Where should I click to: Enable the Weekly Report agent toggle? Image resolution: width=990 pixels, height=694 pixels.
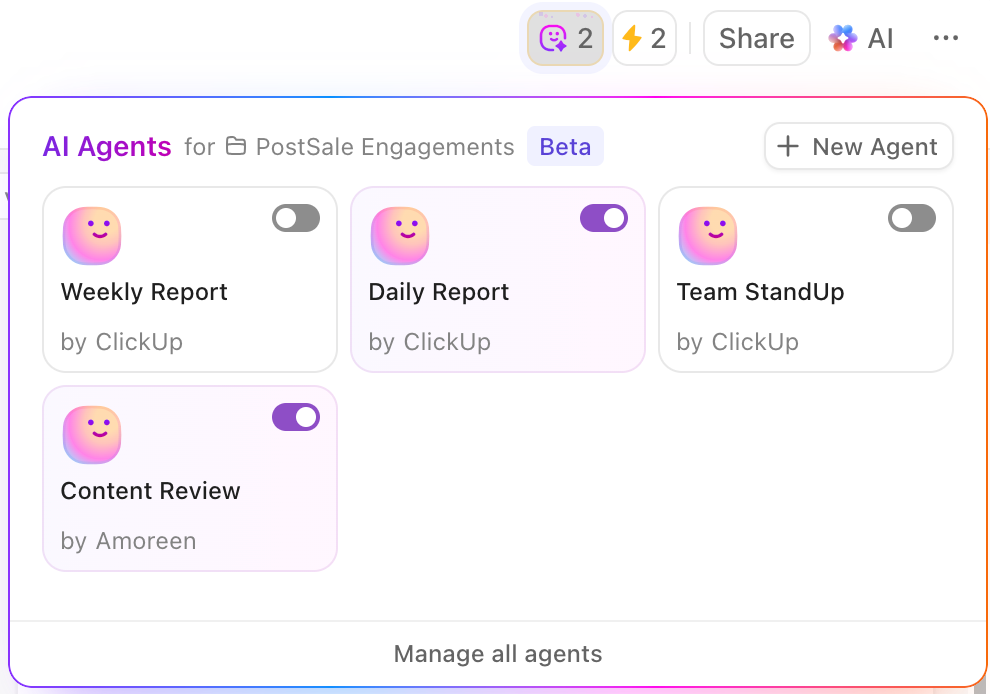tap(296, 218)
